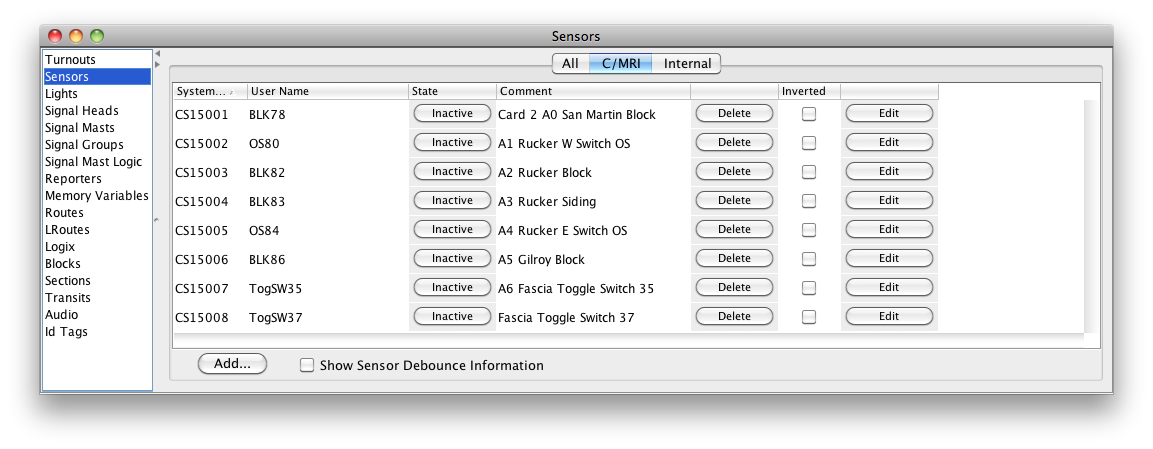
Task: Open Signal Heads table
Action: tap(97, 111)
